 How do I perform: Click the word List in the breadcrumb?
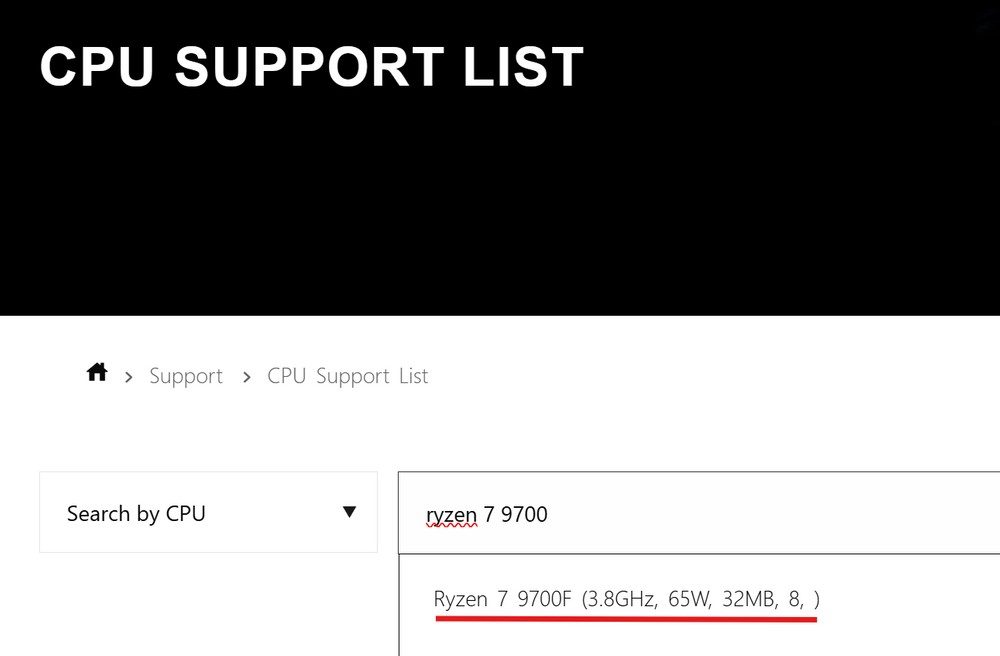coord(412,376)
